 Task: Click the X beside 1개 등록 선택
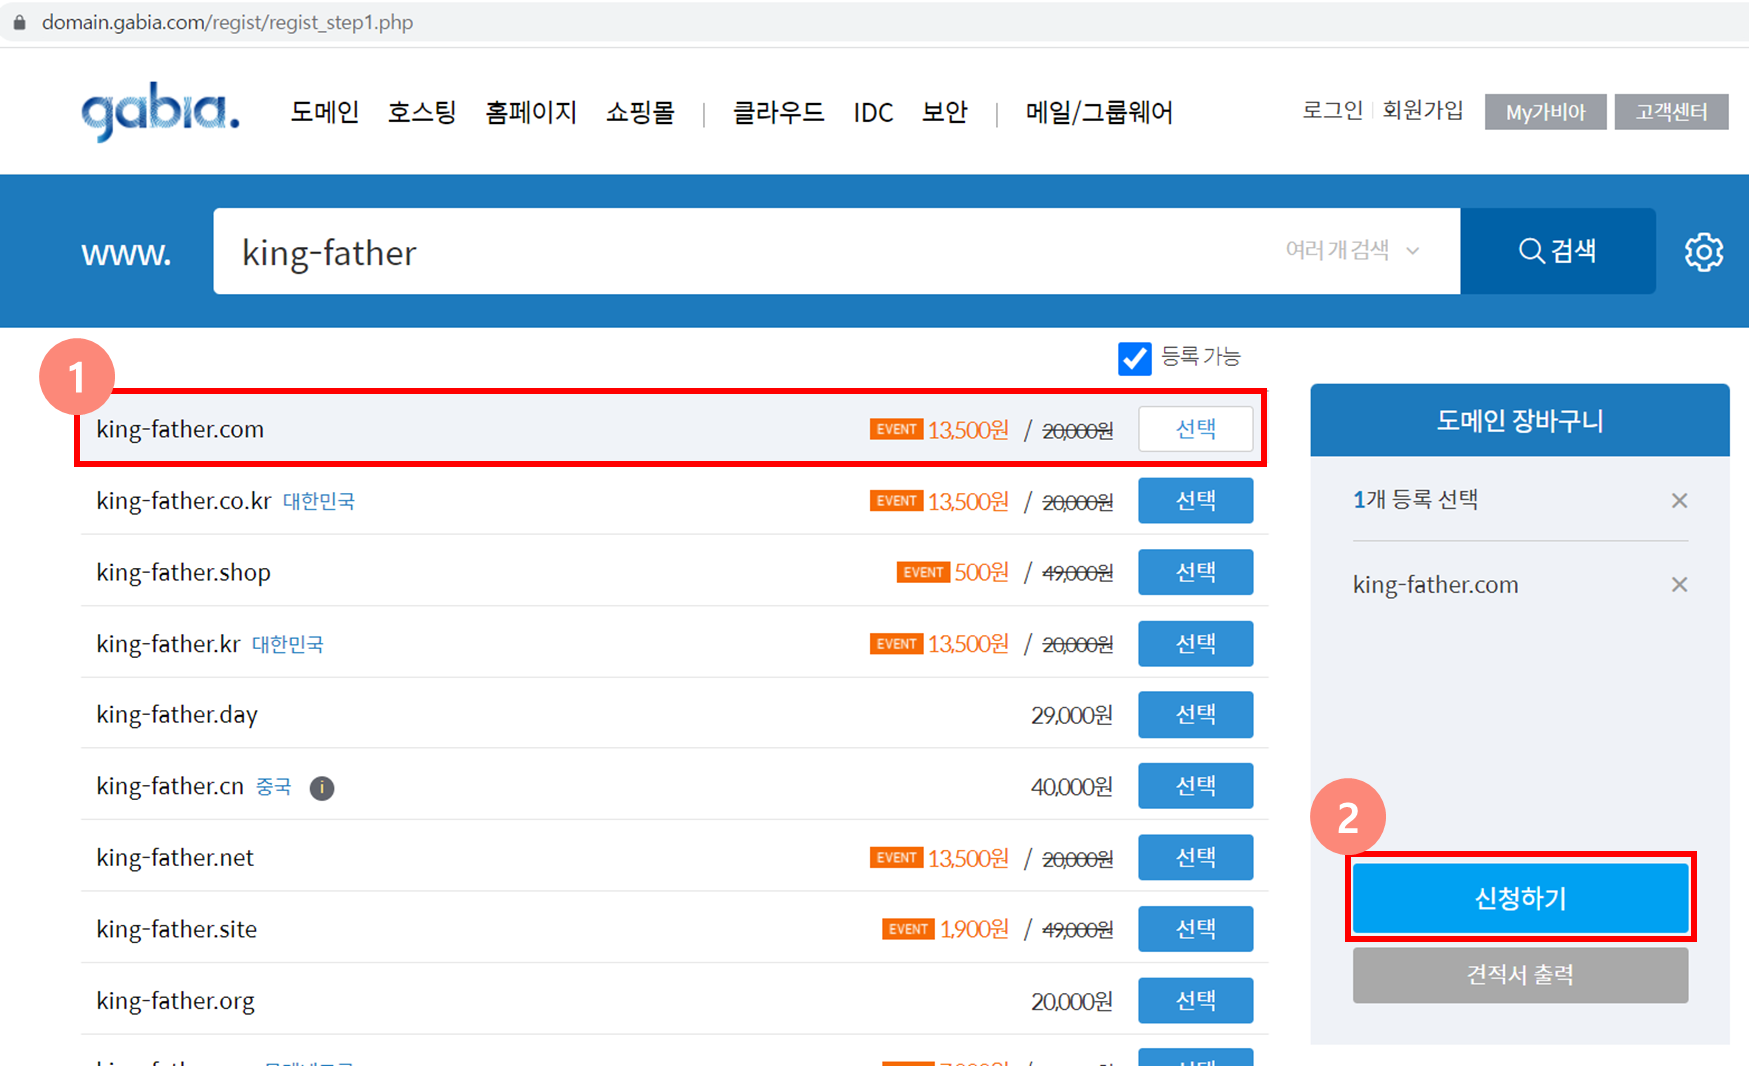[x=1680, y=500]
